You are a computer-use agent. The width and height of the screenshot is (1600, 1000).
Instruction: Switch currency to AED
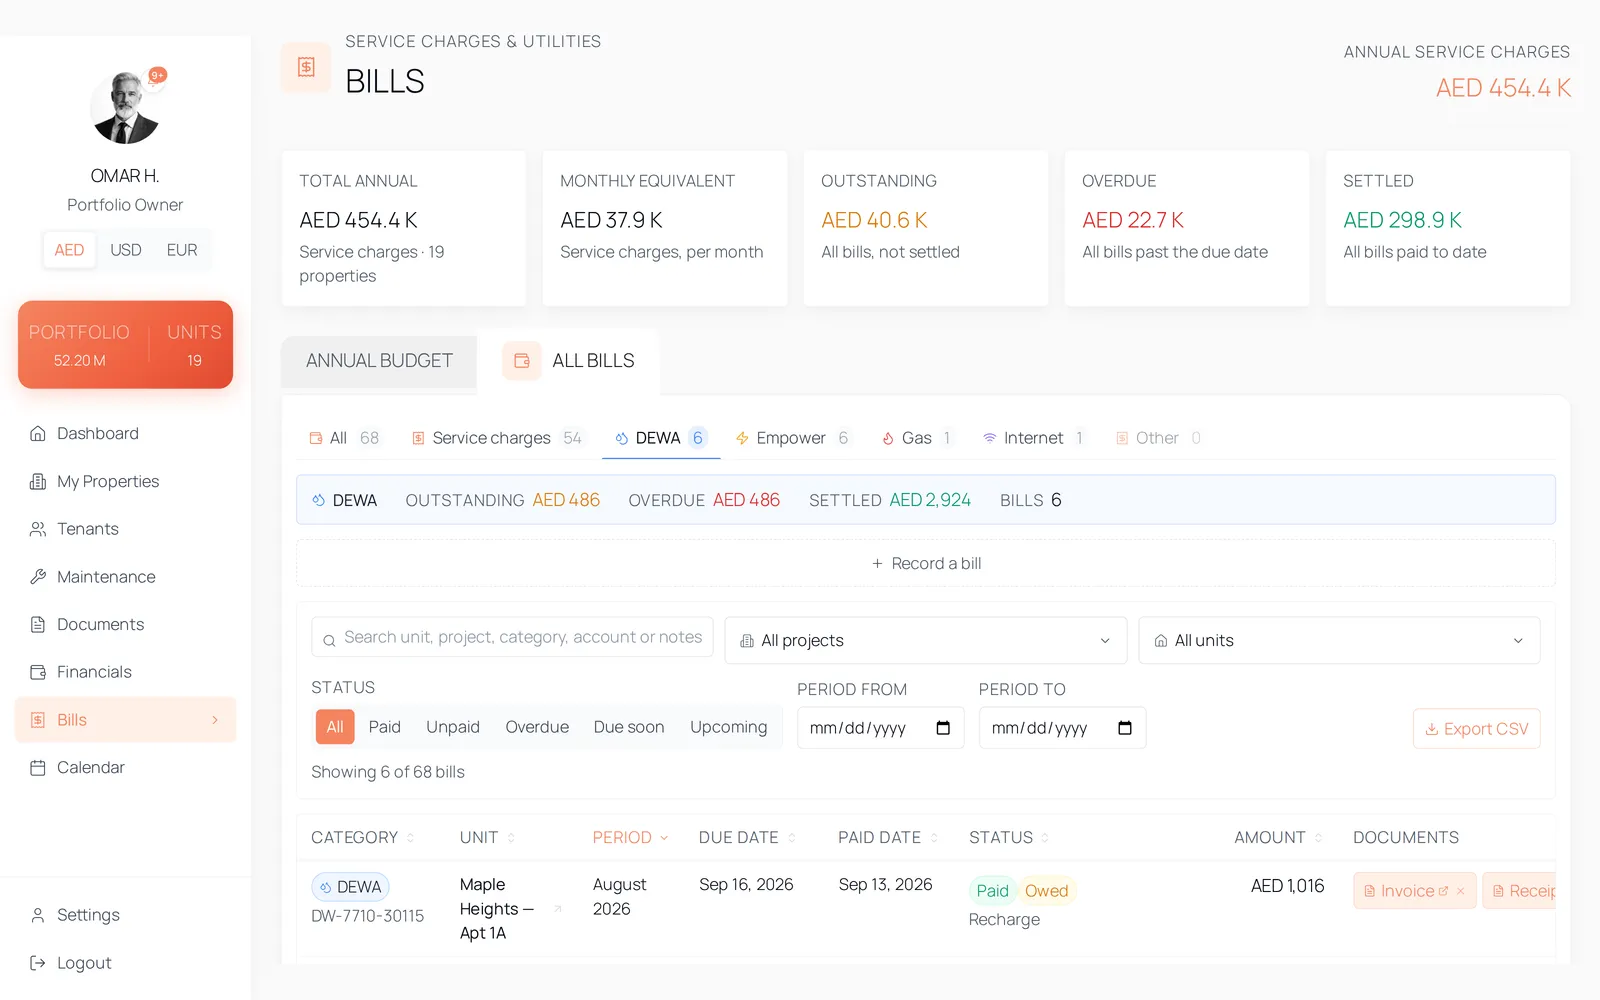[69, 250]
